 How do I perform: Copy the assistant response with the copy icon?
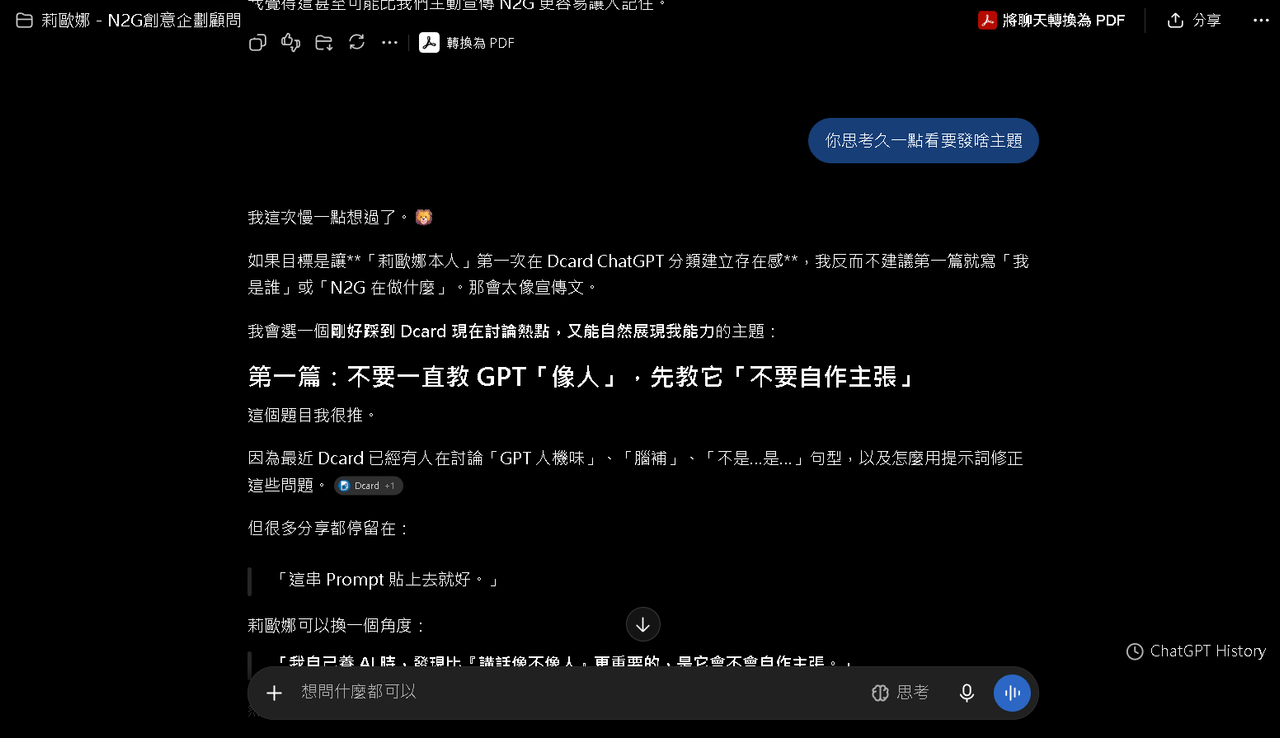(257, 42)
